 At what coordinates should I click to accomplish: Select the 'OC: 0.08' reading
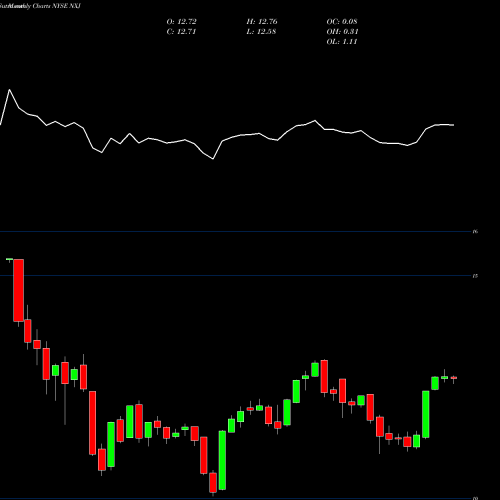(x=342, y=22)
